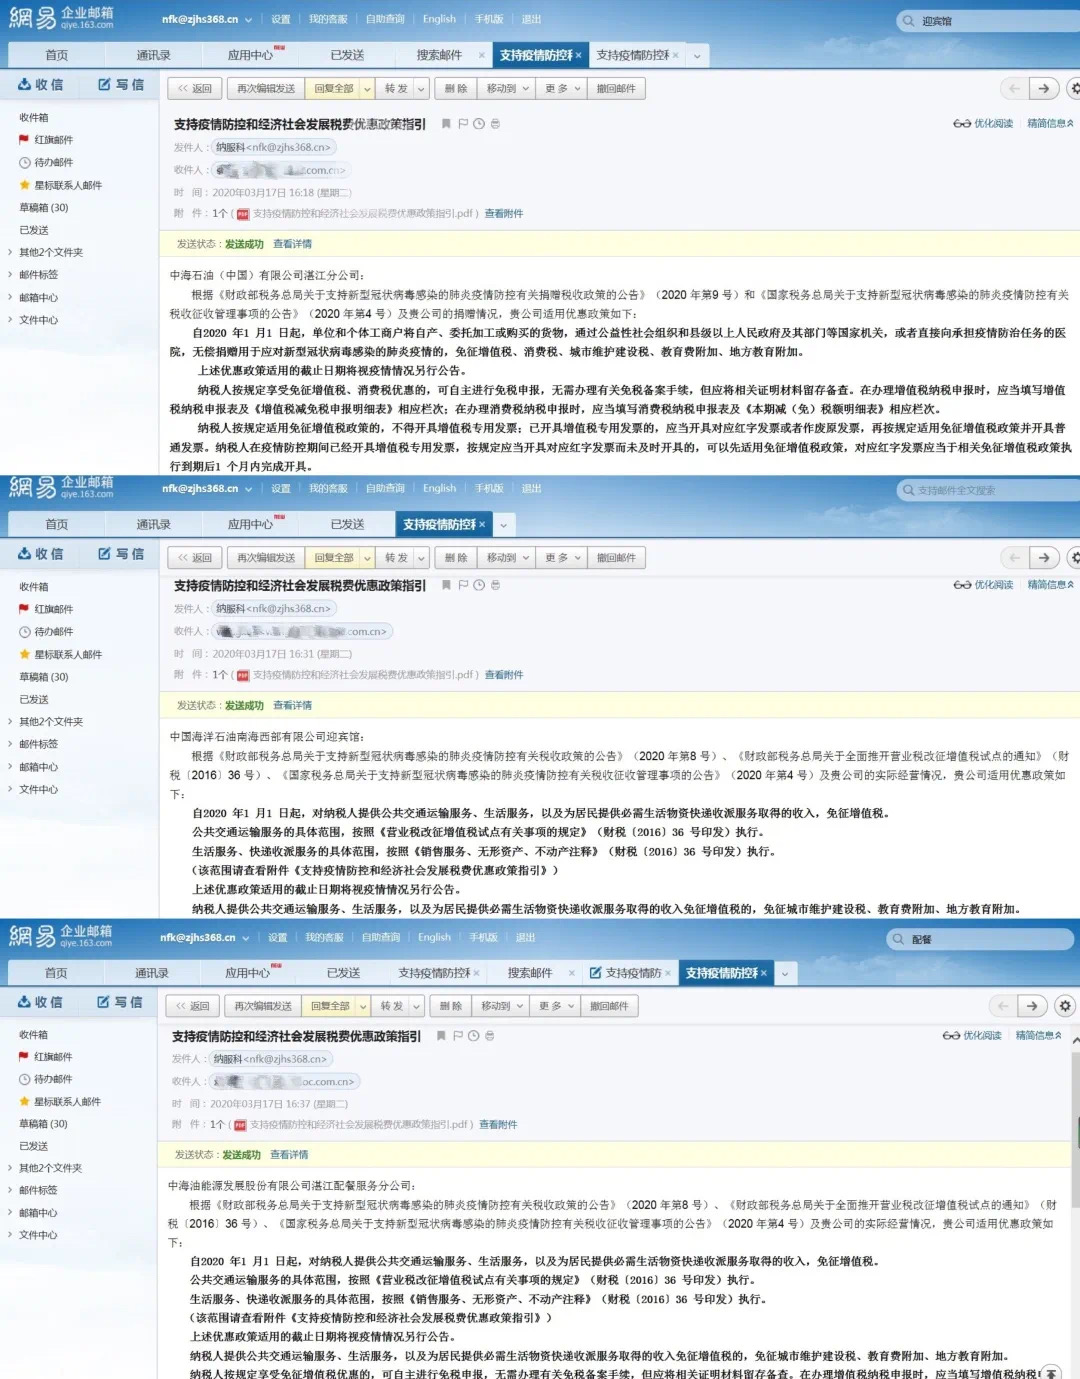
Task: Click the PDF attachment icon in the 16:37 email
Action: coord(240,1125)
